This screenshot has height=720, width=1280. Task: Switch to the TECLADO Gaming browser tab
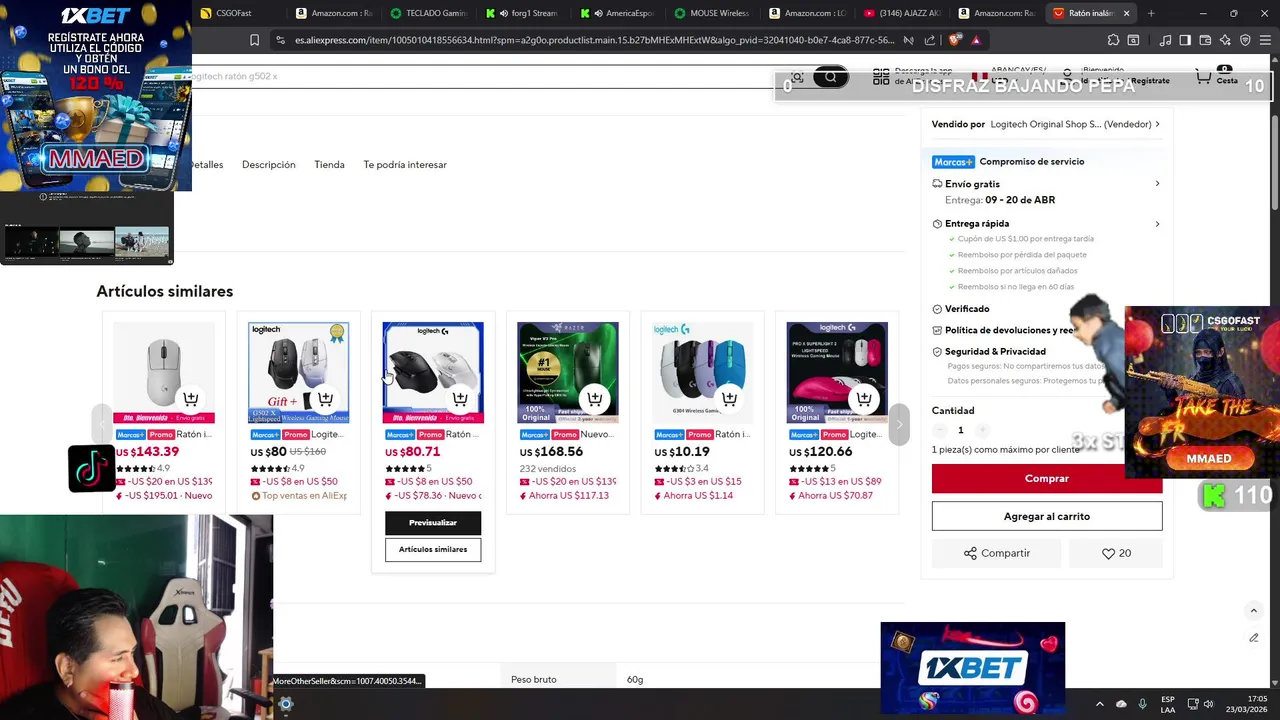(x=429, y=13)
